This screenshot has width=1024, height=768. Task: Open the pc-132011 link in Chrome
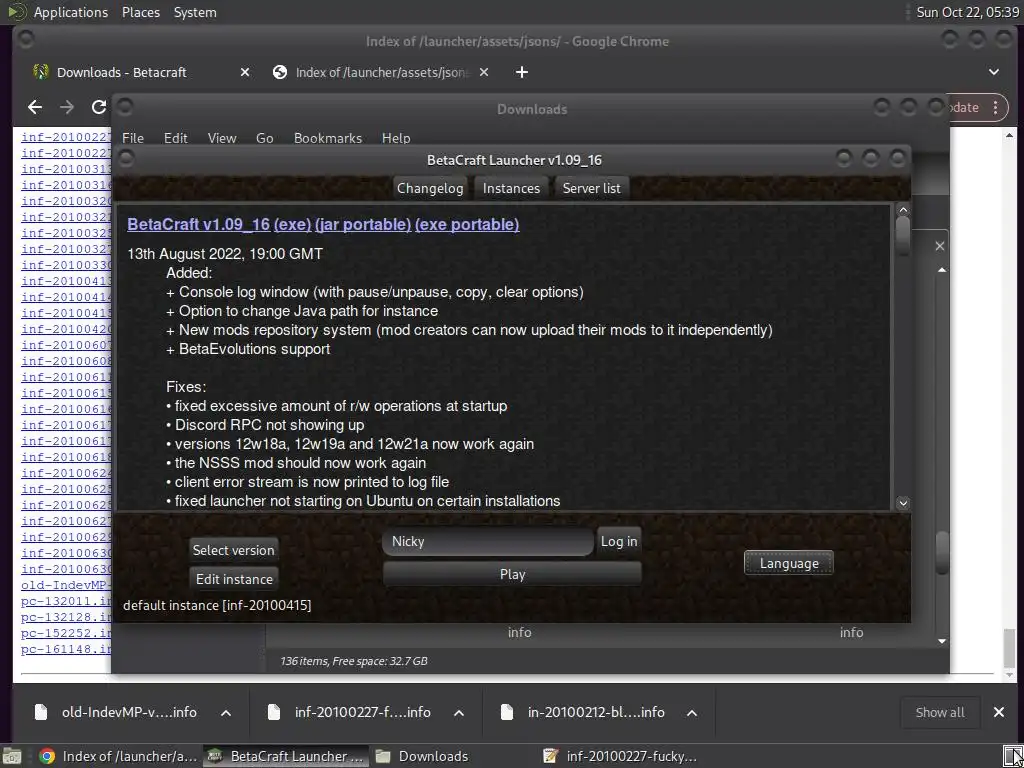(x=66, y=601)
